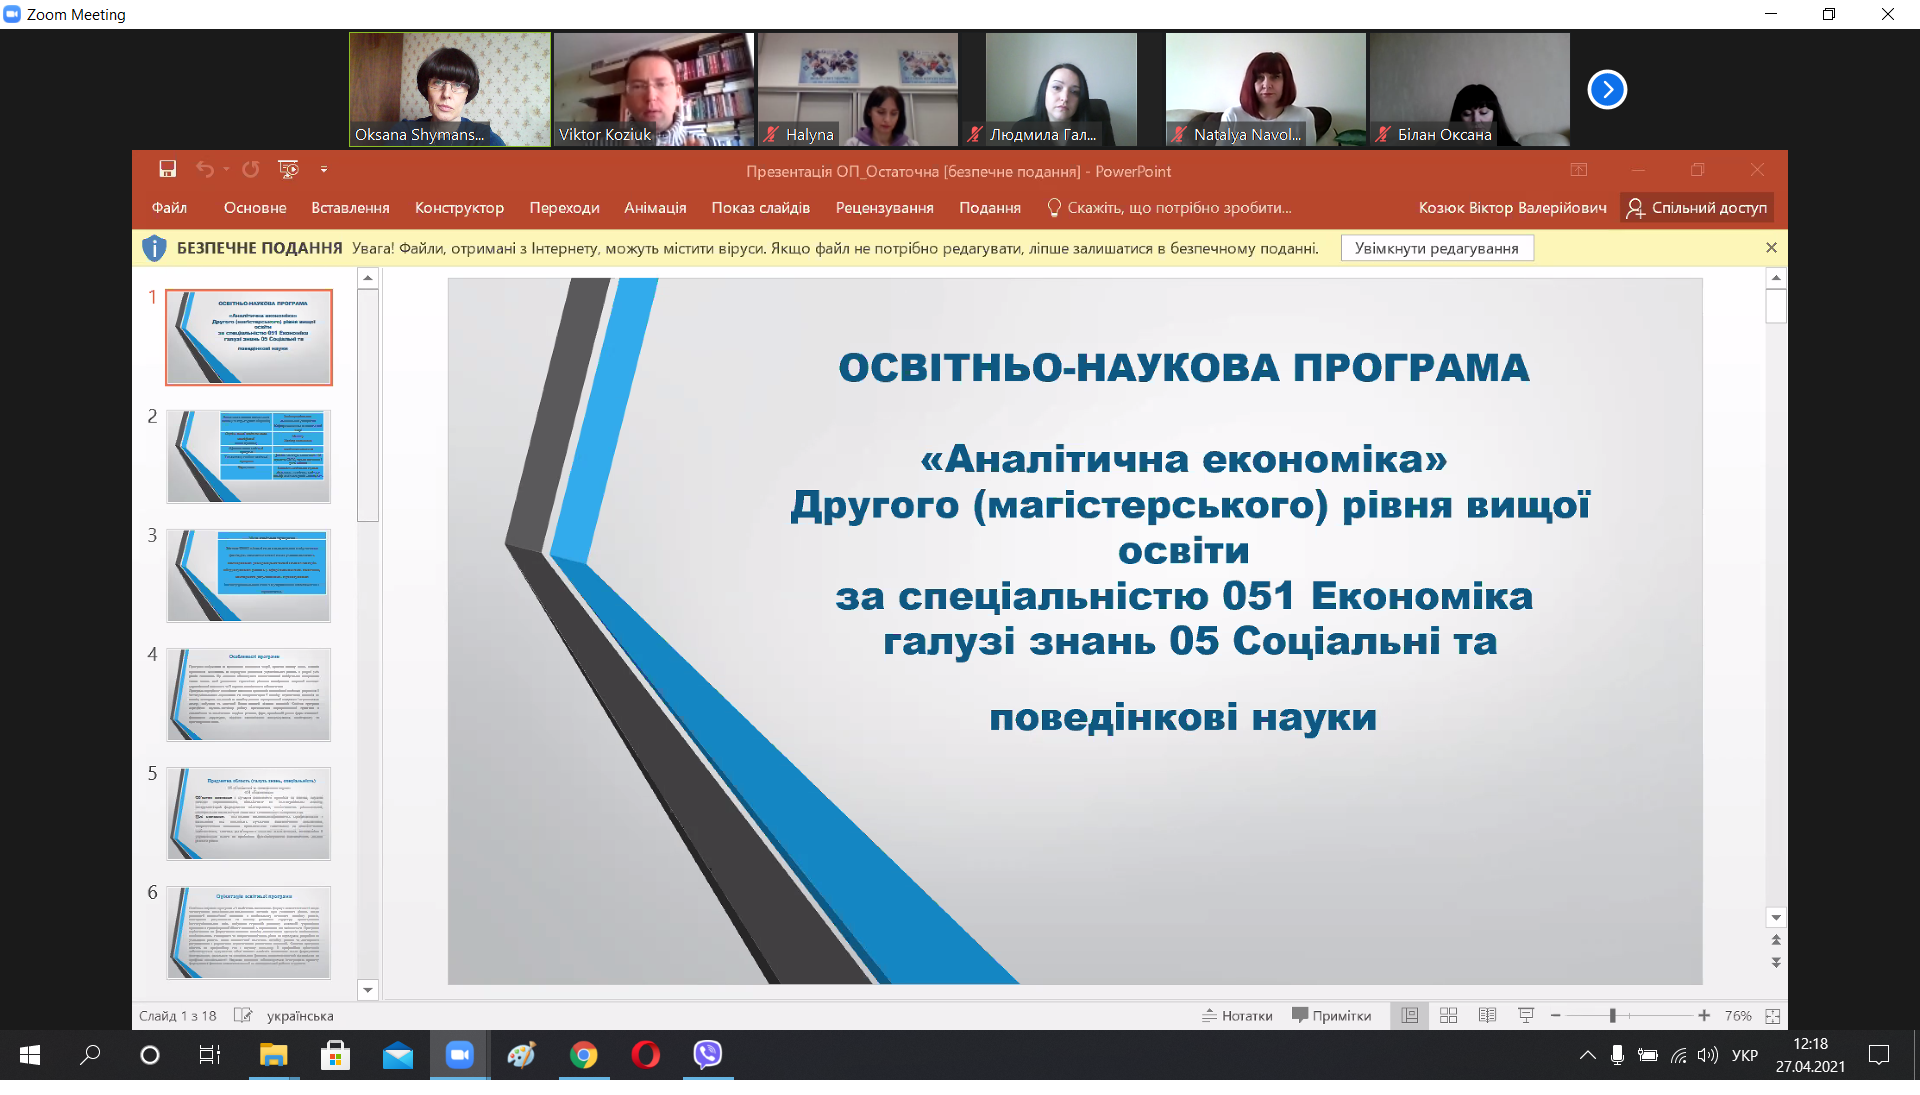Open Windows Start menu

click(x=30, y=1055)
